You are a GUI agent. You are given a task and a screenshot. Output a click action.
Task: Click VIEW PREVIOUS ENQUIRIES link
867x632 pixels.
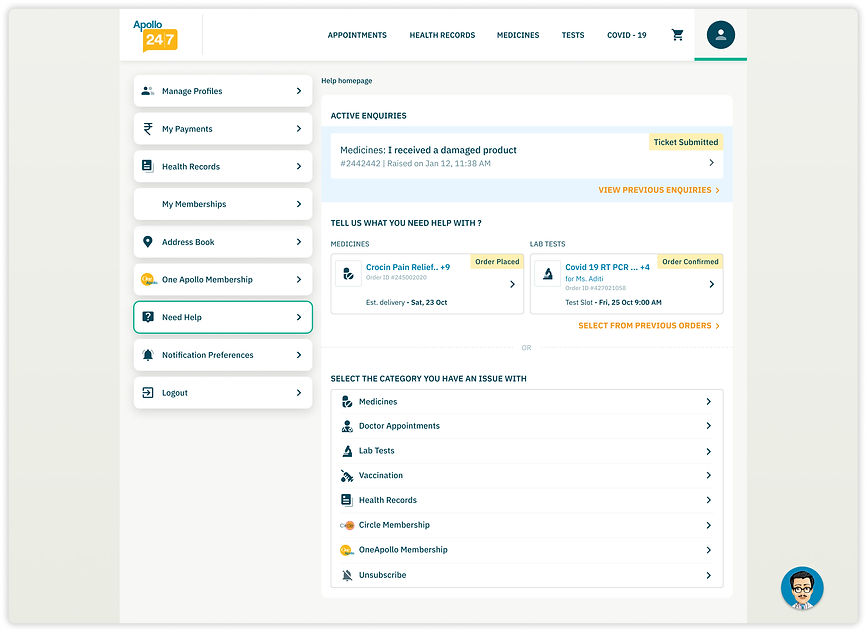point(659,189)
